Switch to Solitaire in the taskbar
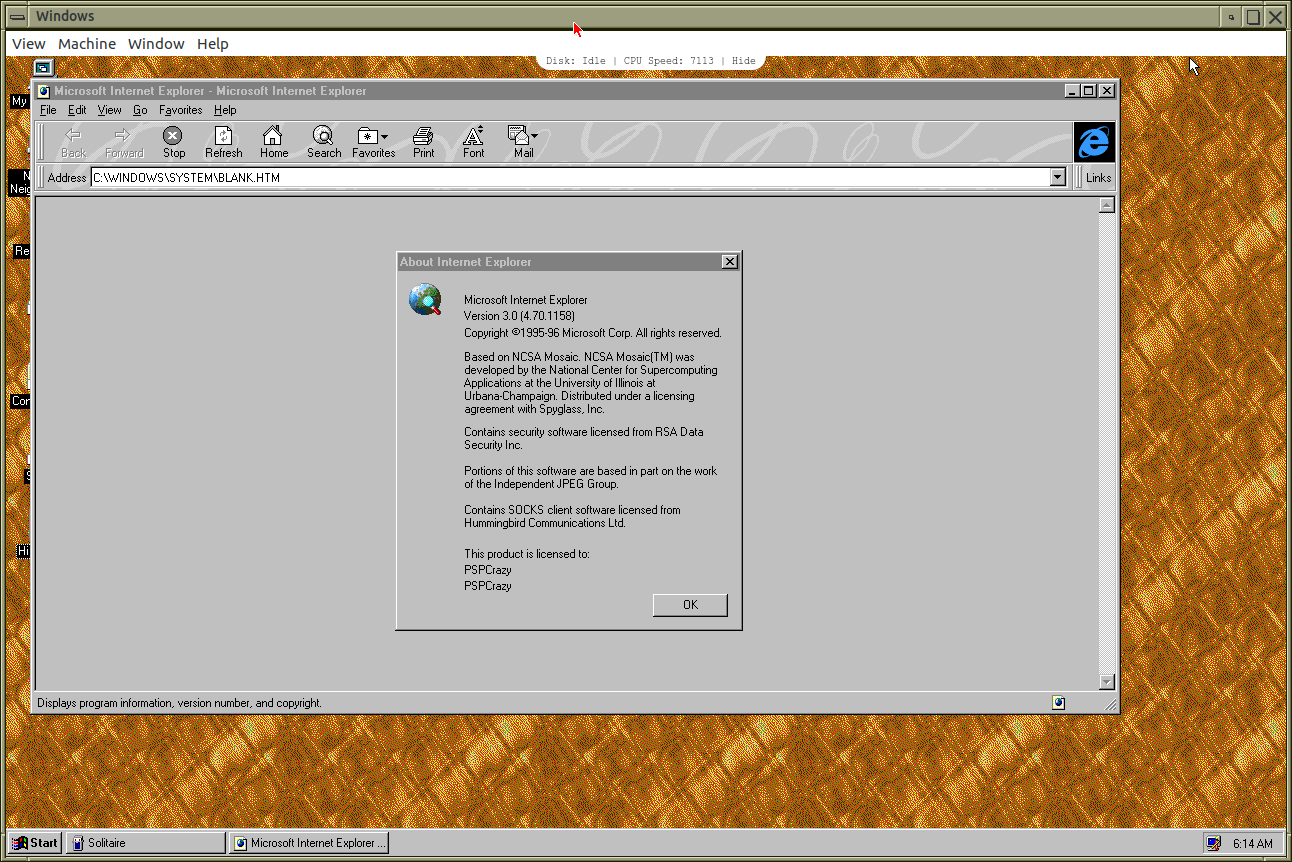The height and width of the screenshot is (862, 1292). [x=146, y=843]
